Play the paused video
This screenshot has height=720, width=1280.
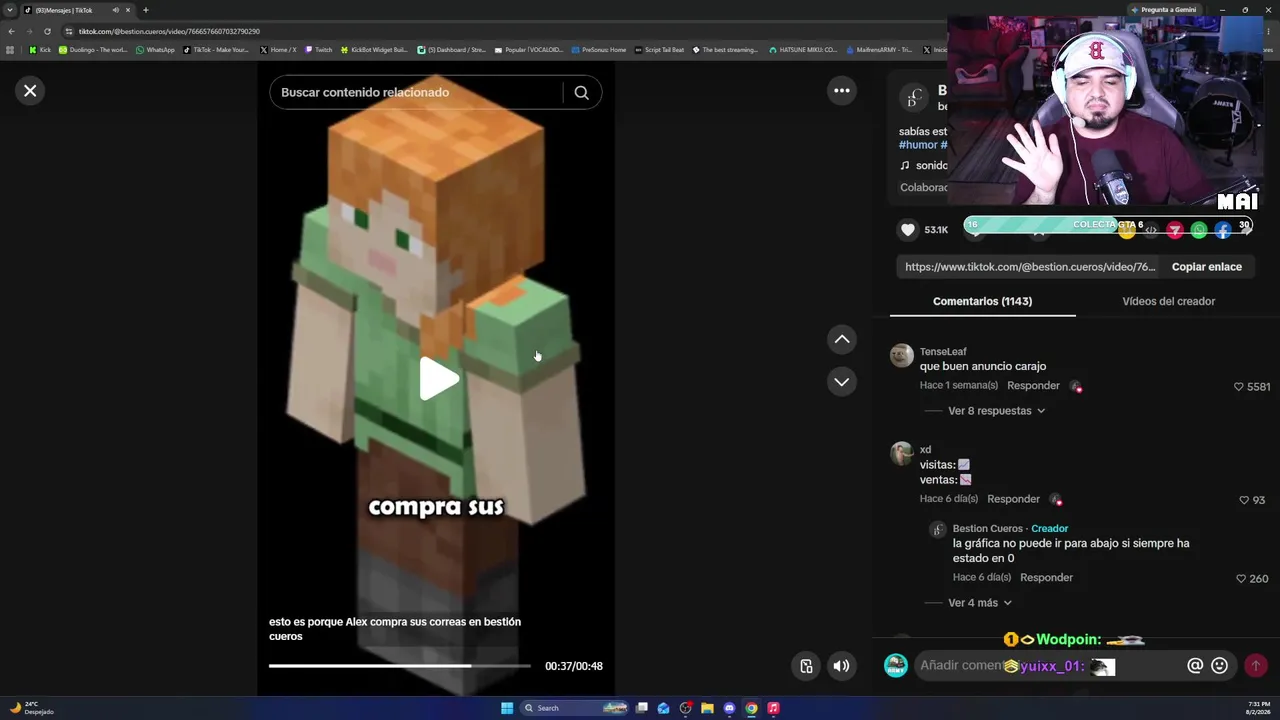(437, 379)
